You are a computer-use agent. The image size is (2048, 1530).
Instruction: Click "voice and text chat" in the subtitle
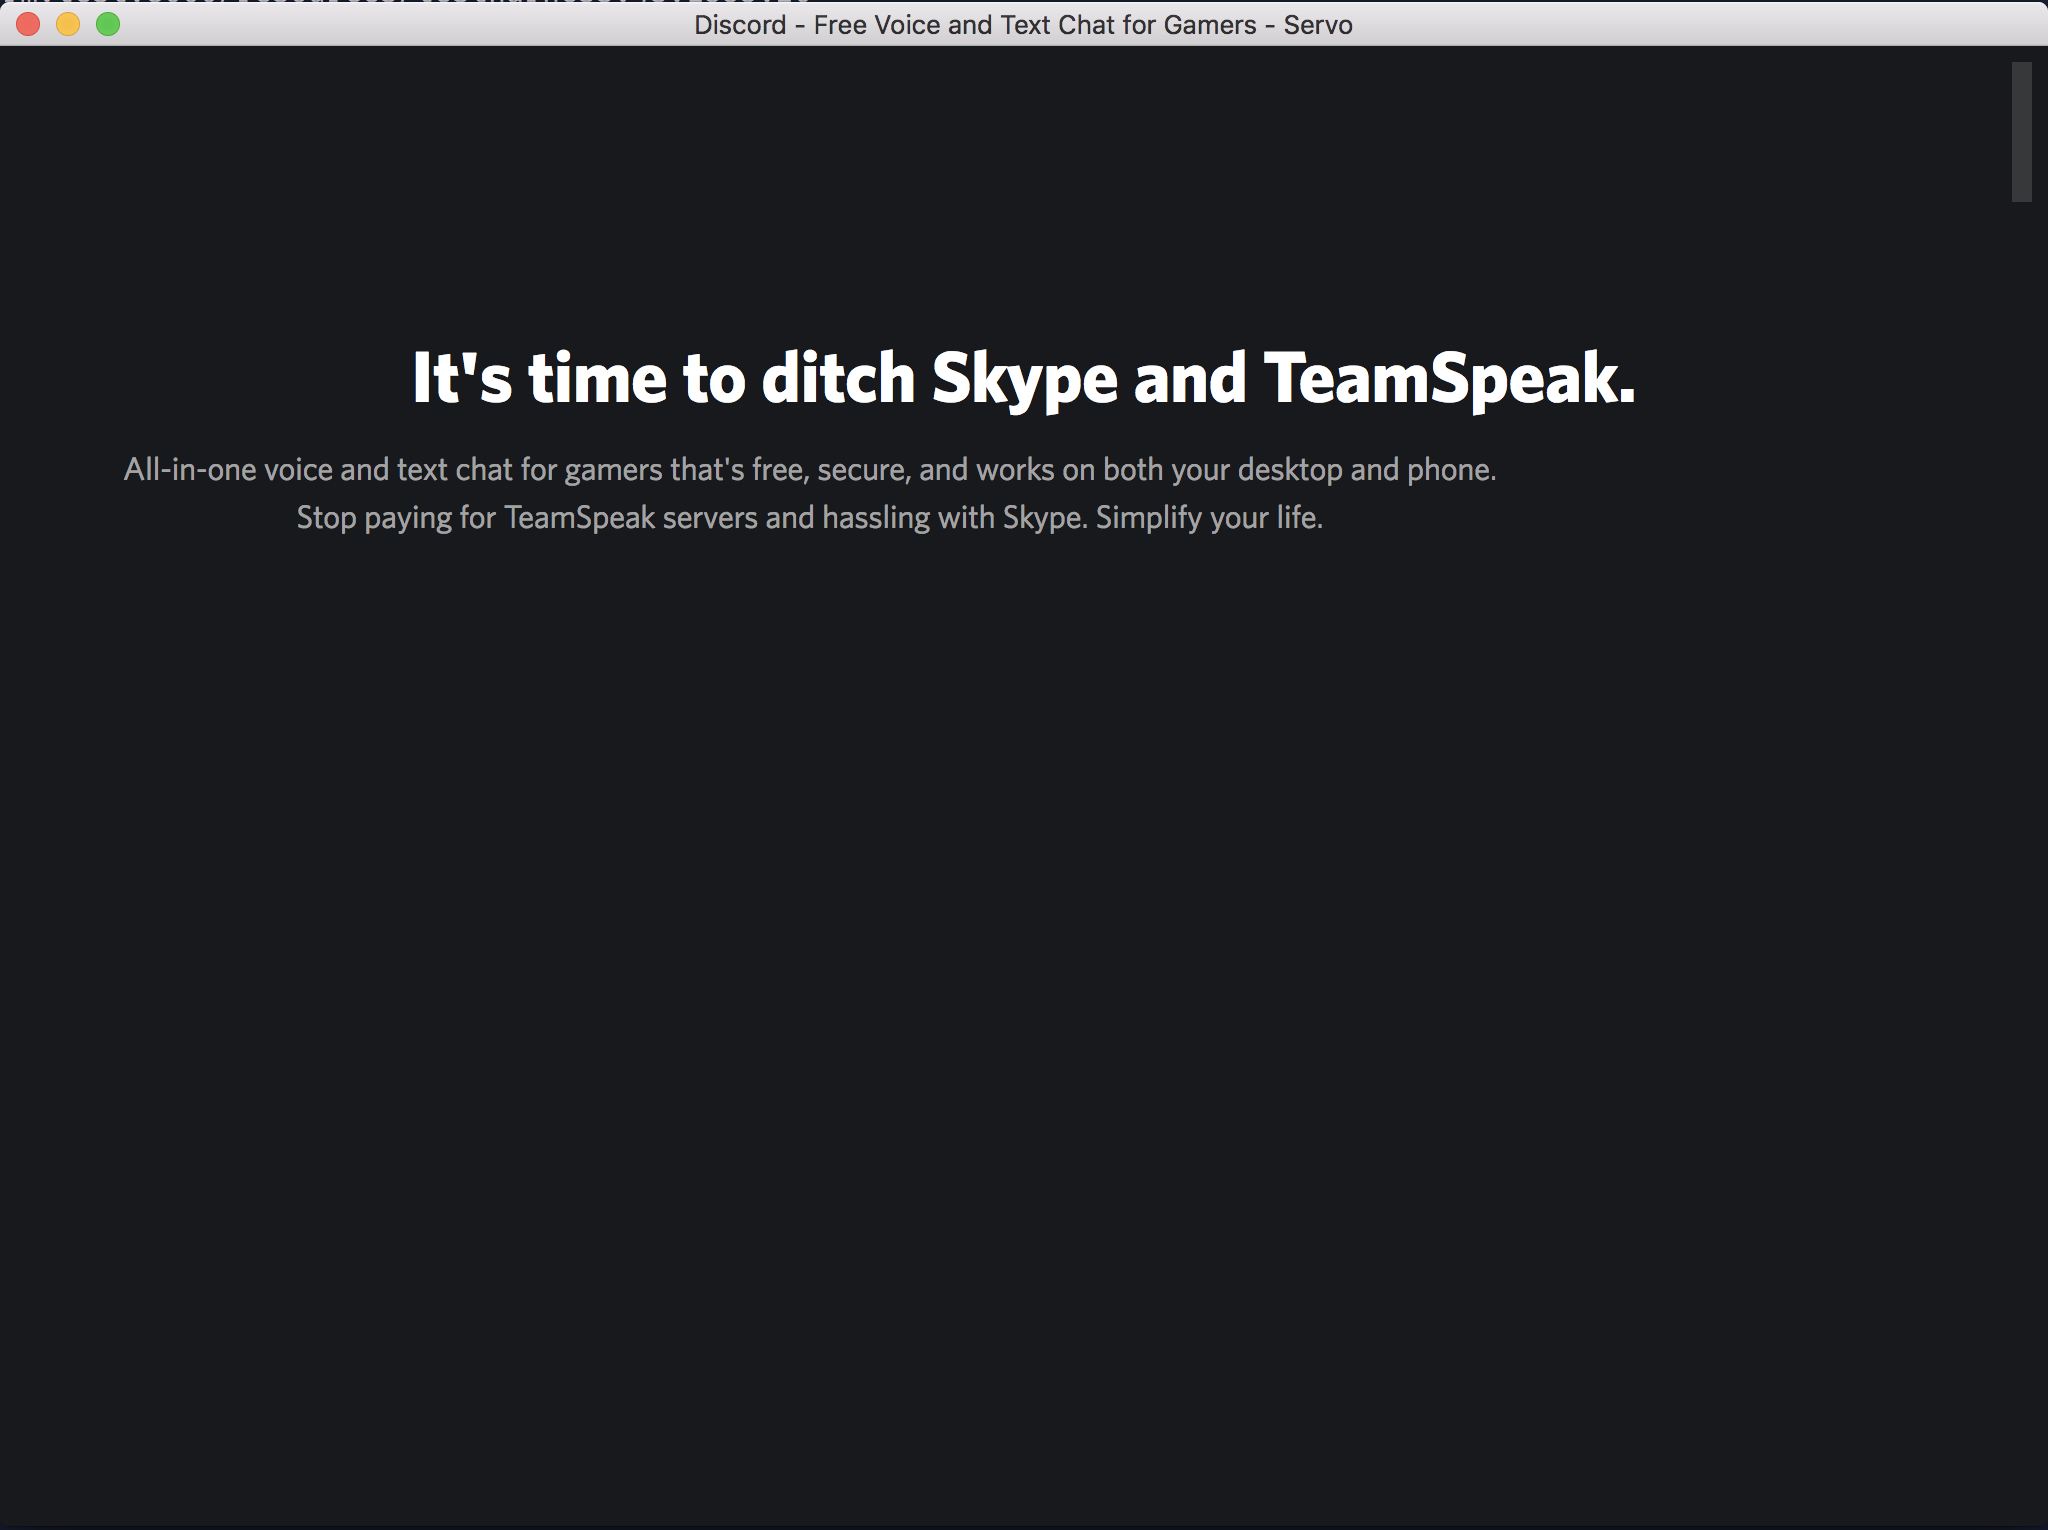tap(388, 470)
